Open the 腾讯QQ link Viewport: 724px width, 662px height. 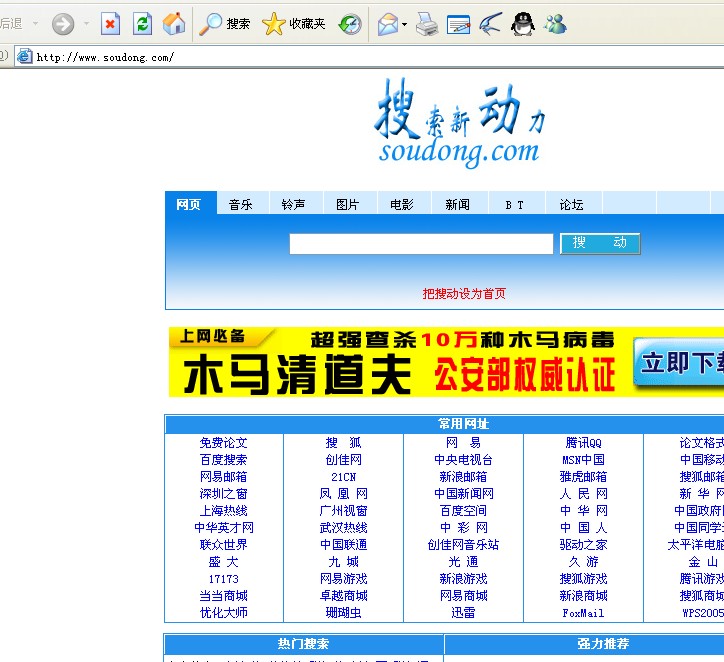(x=584, y=443)
